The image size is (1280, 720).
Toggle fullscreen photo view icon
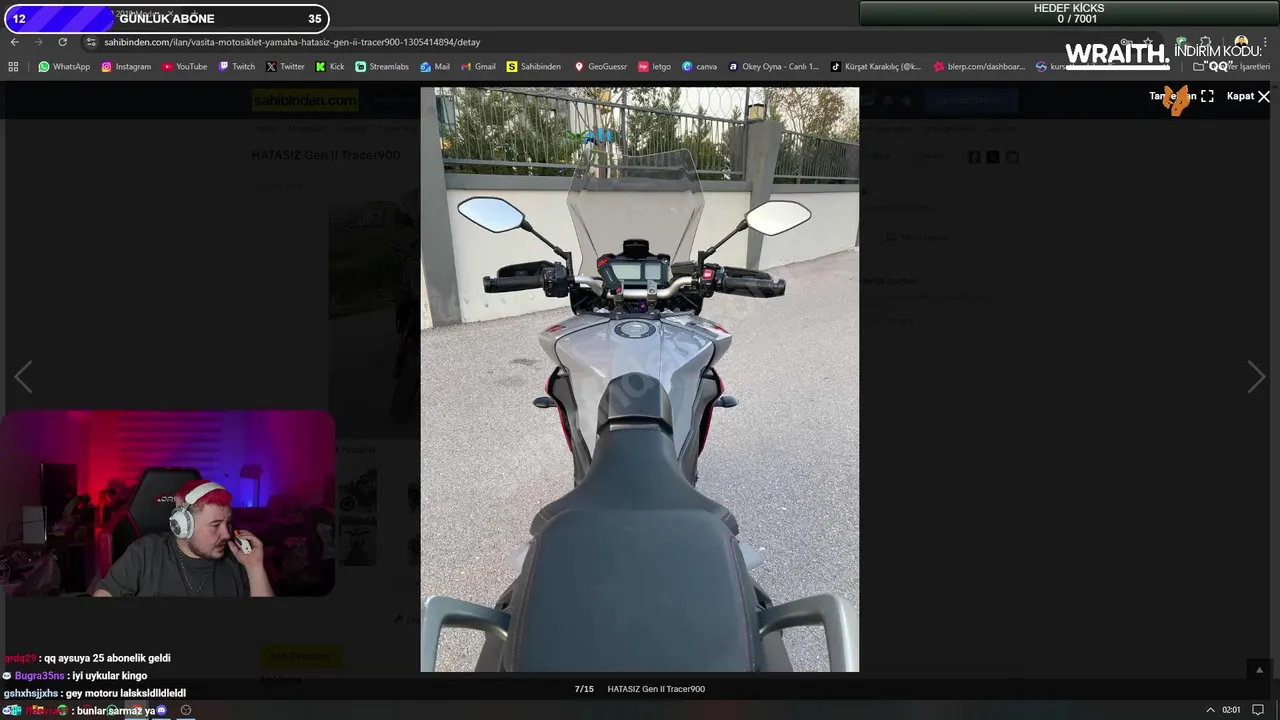point(1207,96)
